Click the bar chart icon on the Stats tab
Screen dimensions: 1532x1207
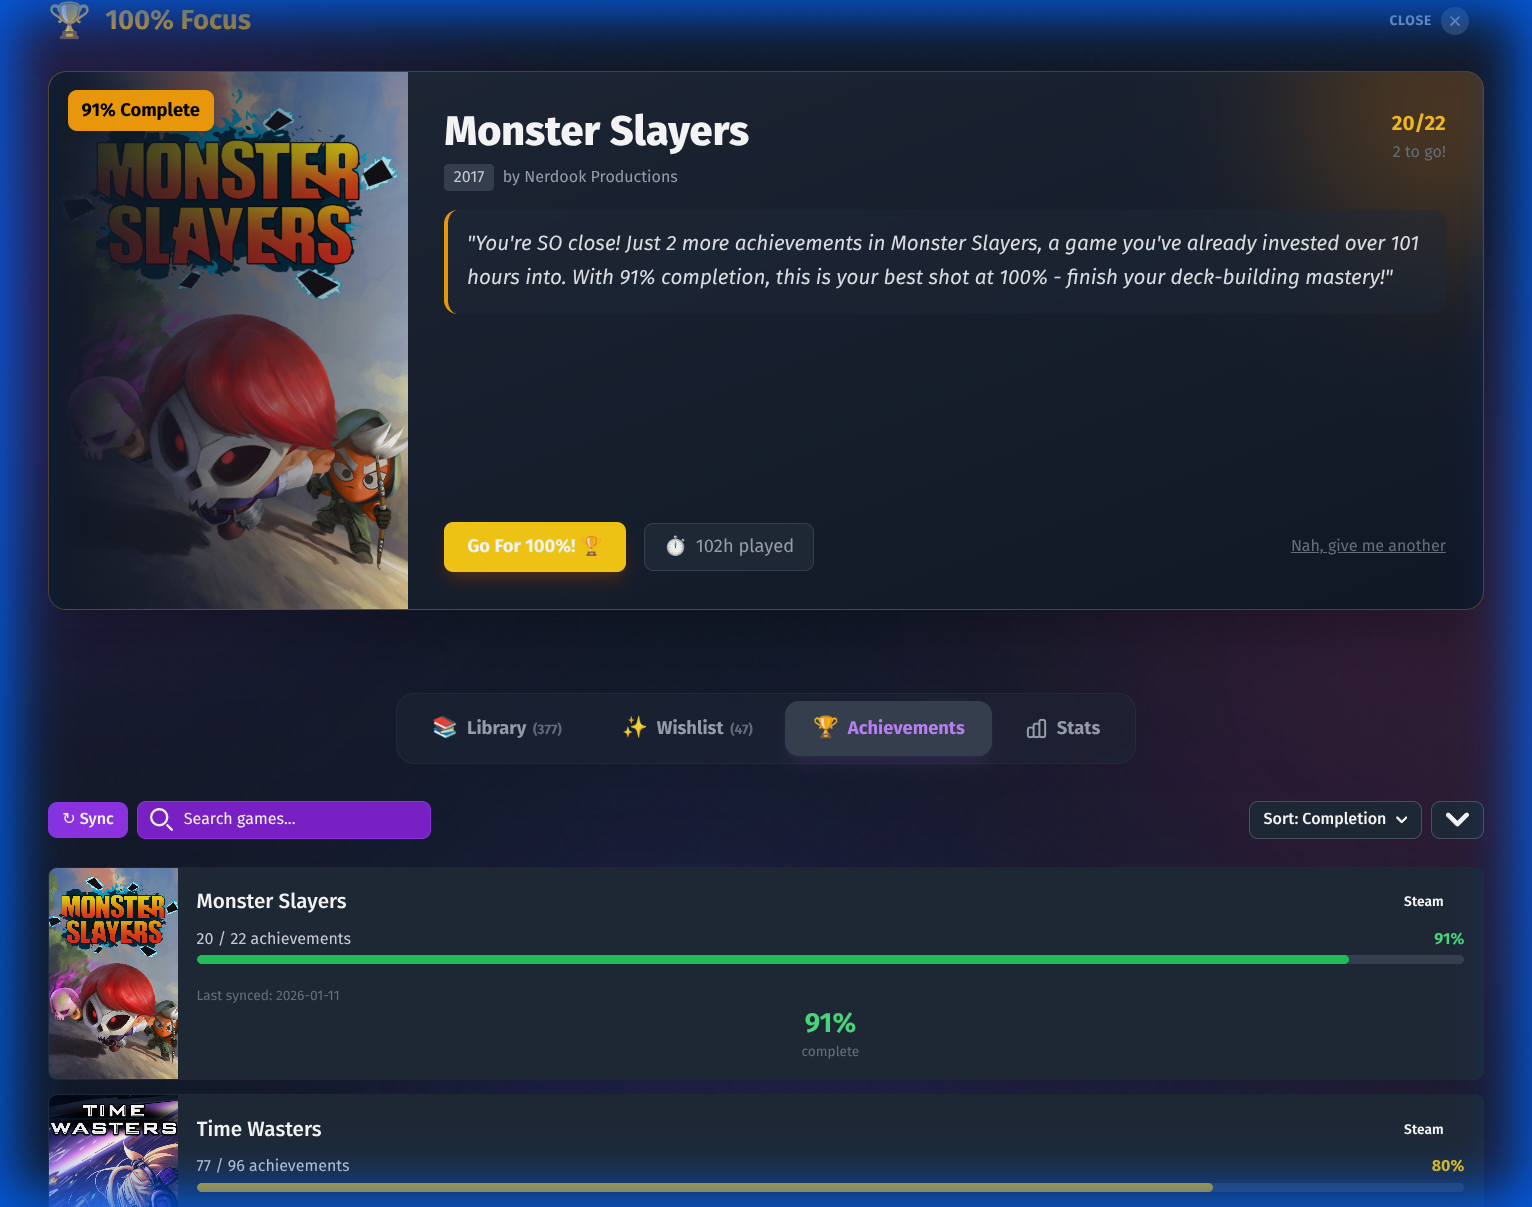(x=1037, y=729)
